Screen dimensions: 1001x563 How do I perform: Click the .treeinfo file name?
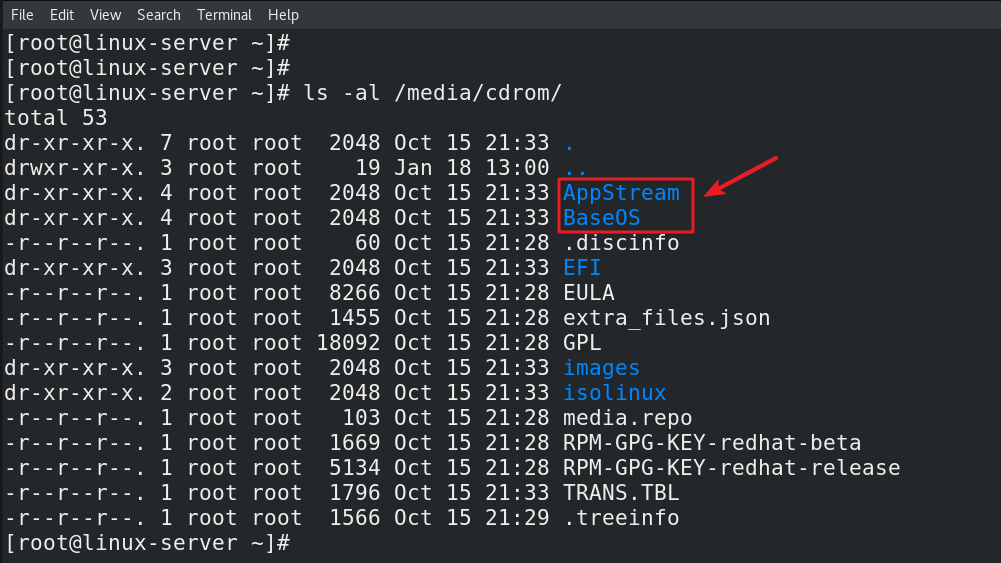coord(621,518)
